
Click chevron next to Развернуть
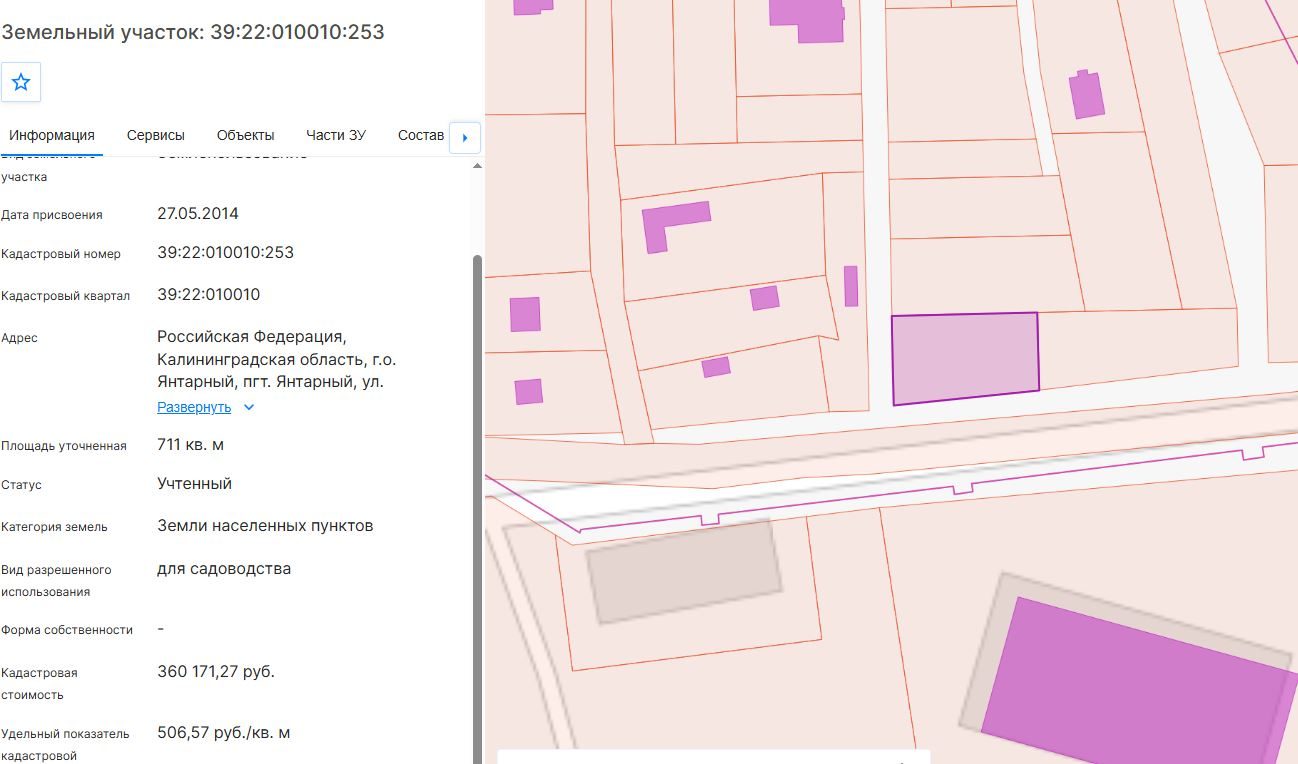(249, 407)
